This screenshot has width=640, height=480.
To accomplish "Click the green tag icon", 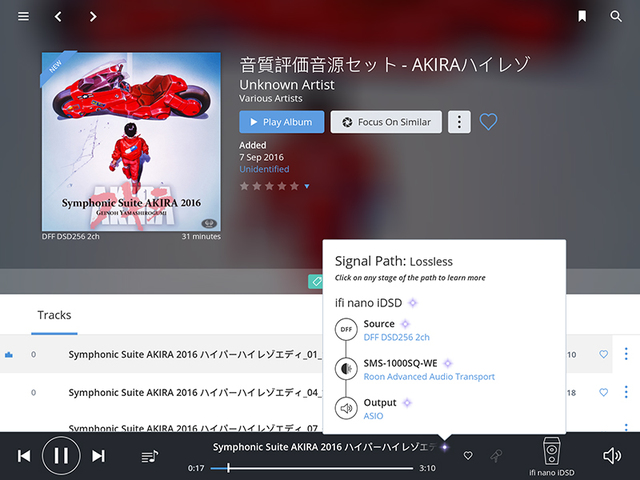I will 316,281.
